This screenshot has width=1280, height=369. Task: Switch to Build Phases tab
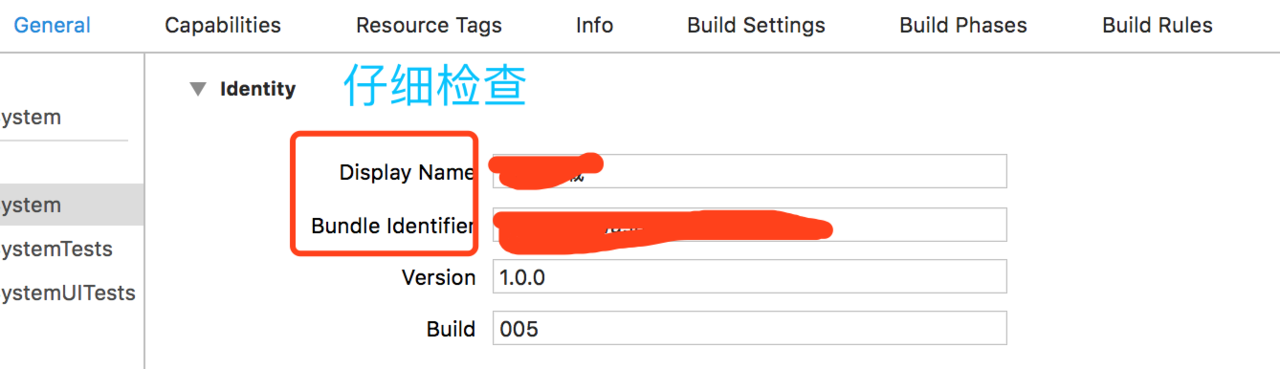click(x=963, y=25)
